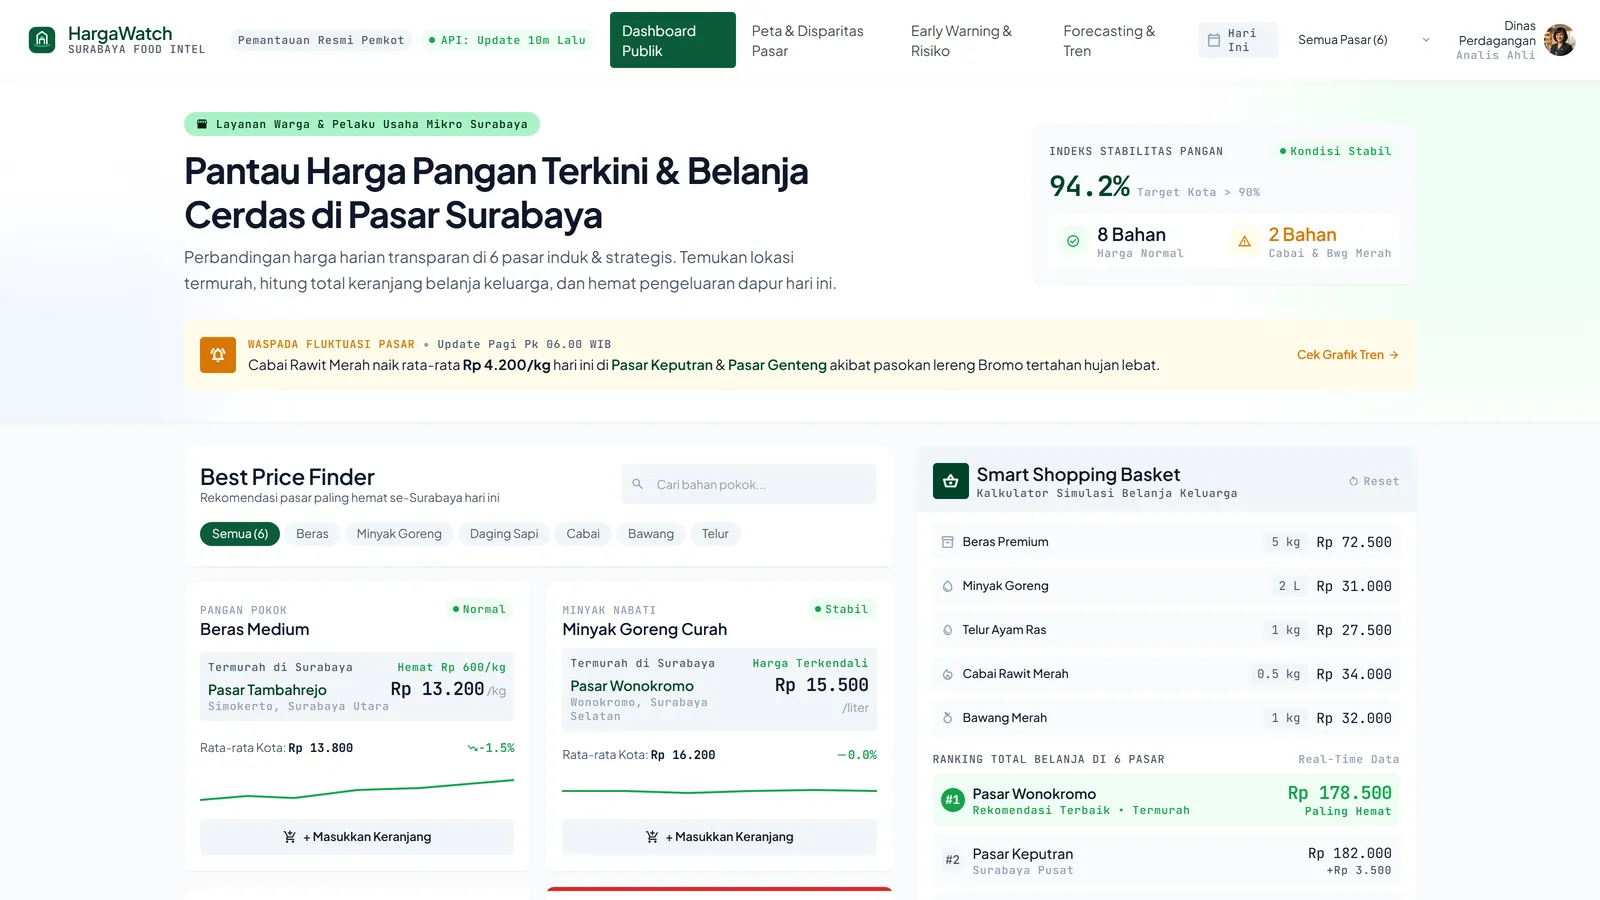Click the Bawang Merah item icon
Screen dimensions: 1600x900
point(947,718)
